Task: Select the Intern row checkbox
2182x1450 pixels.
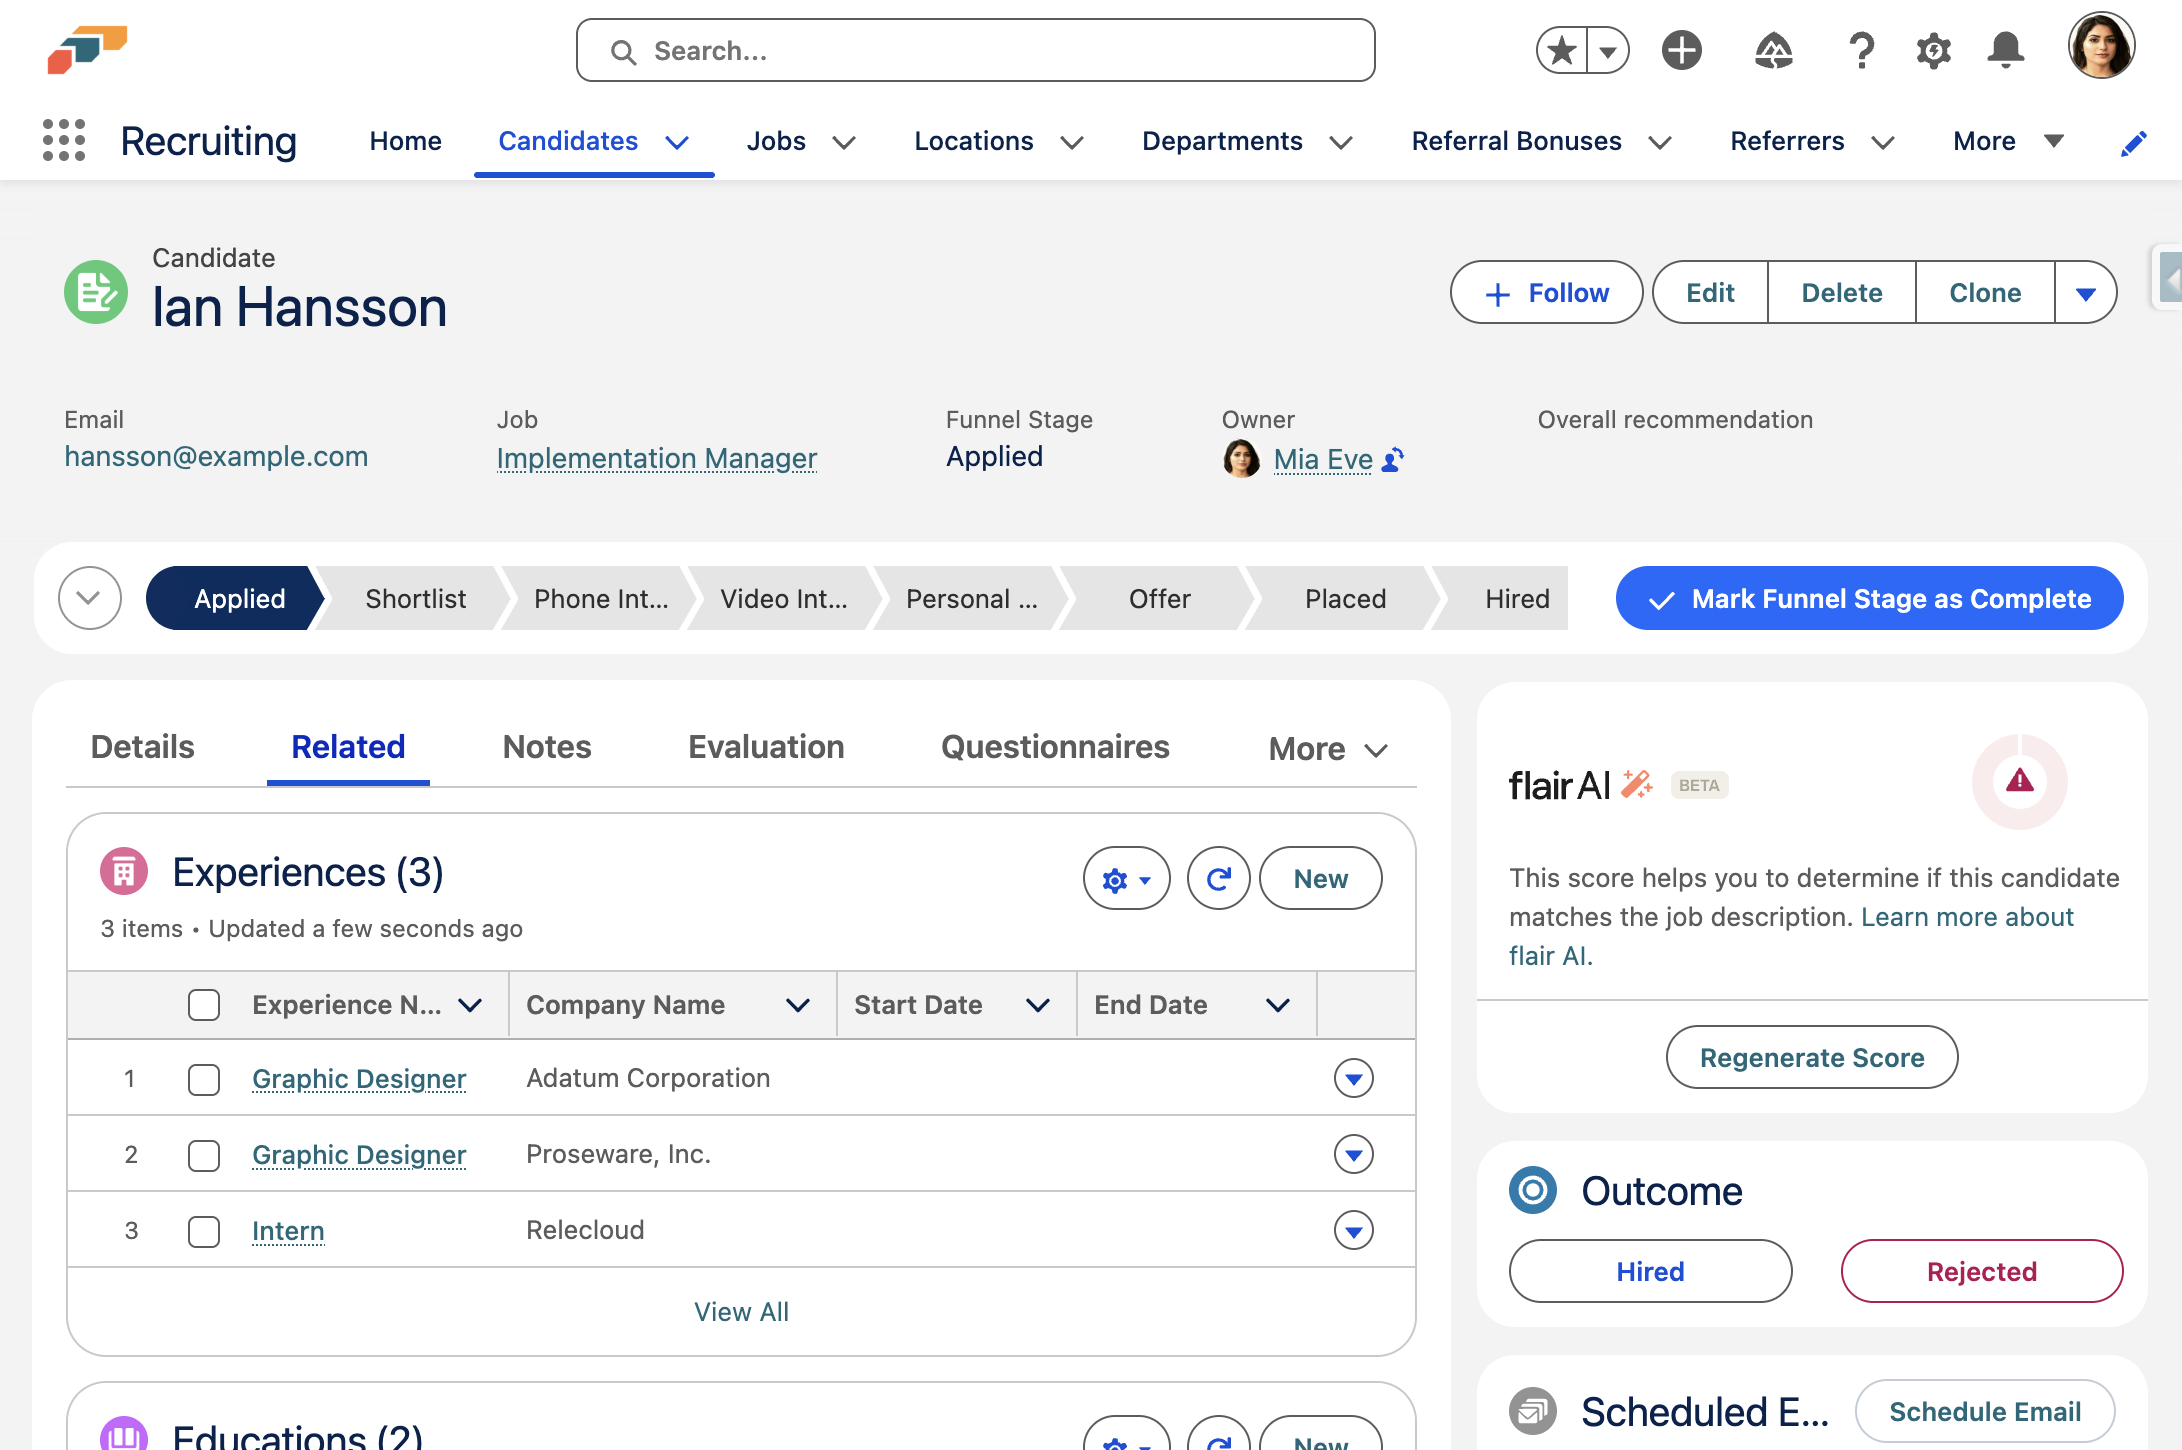Action: point(204,1231)
